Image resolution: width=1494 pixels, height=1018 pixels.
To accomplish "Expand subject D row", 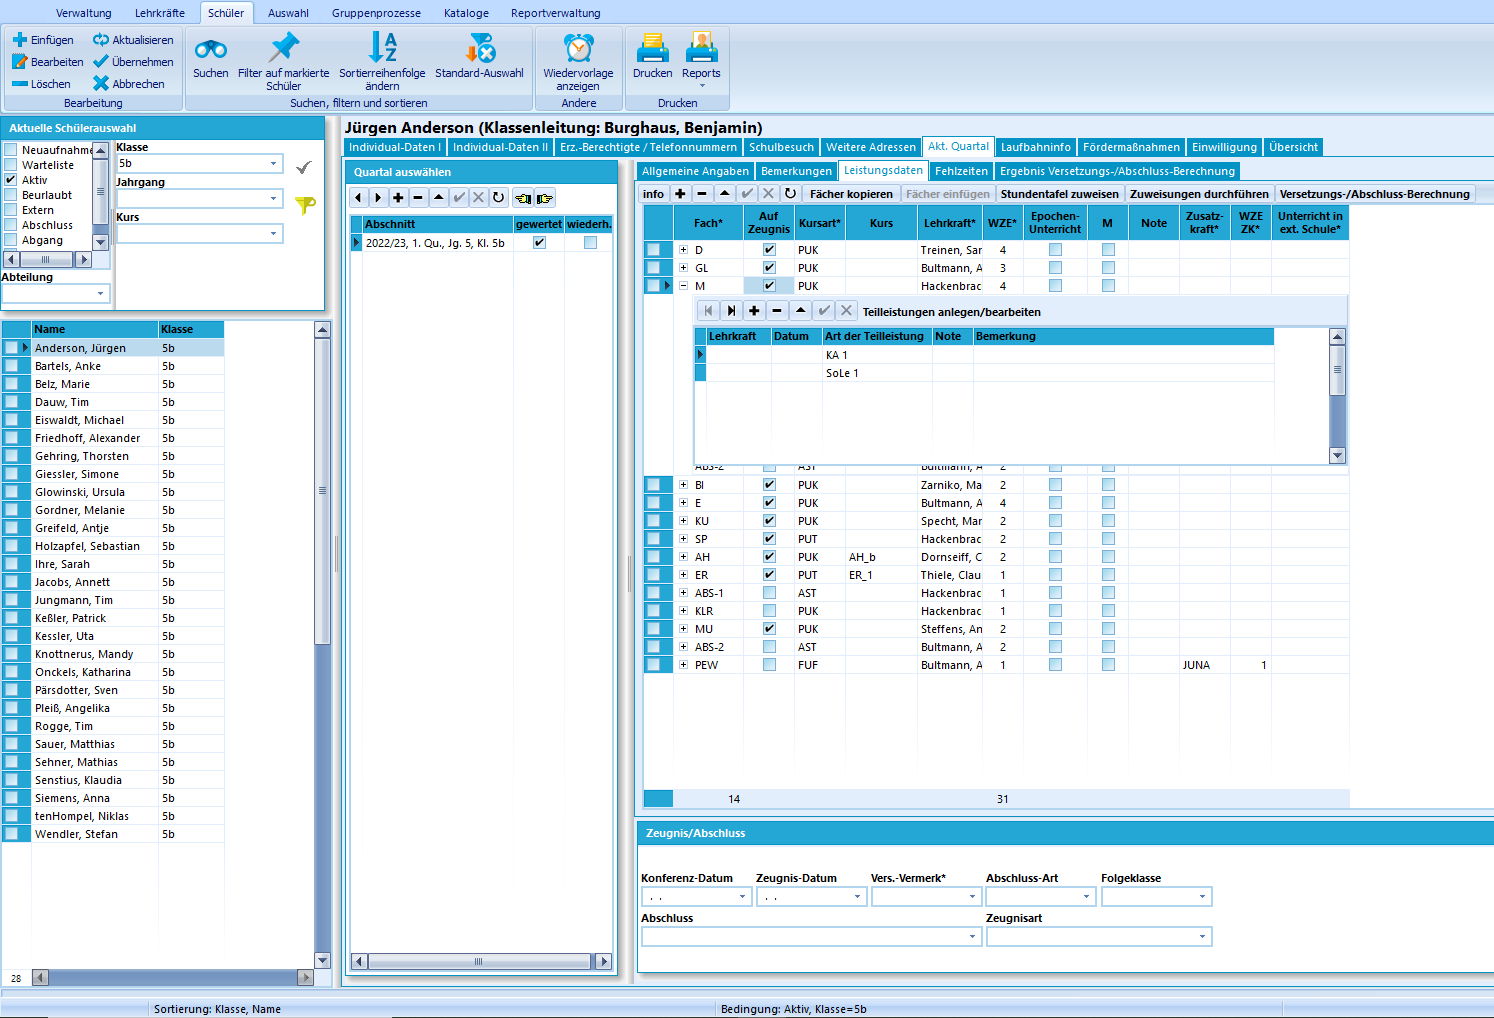I will coord(684,250).
